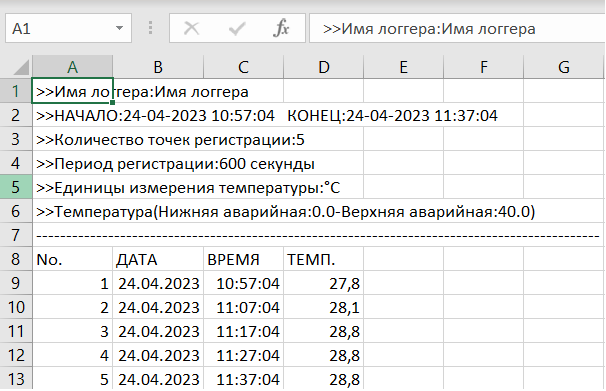Select row 7 header
The image size is (606, 391).
(x=16, y=235)
